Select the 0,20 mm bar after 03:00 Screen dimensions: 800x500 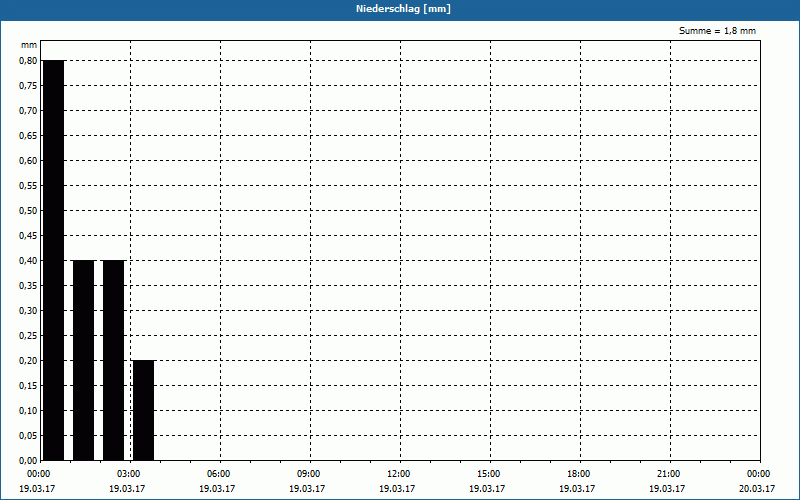tap(143, 410)
